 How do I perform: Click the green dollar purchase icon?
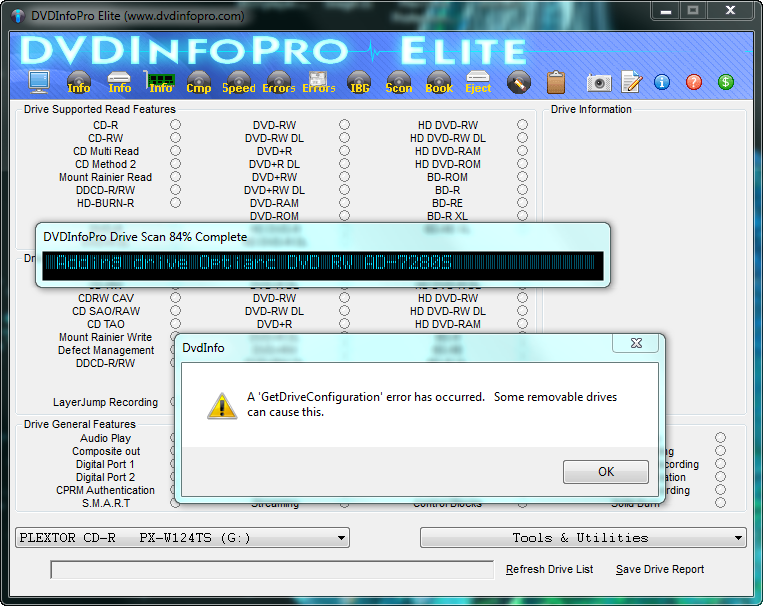[x=726, y=82]
